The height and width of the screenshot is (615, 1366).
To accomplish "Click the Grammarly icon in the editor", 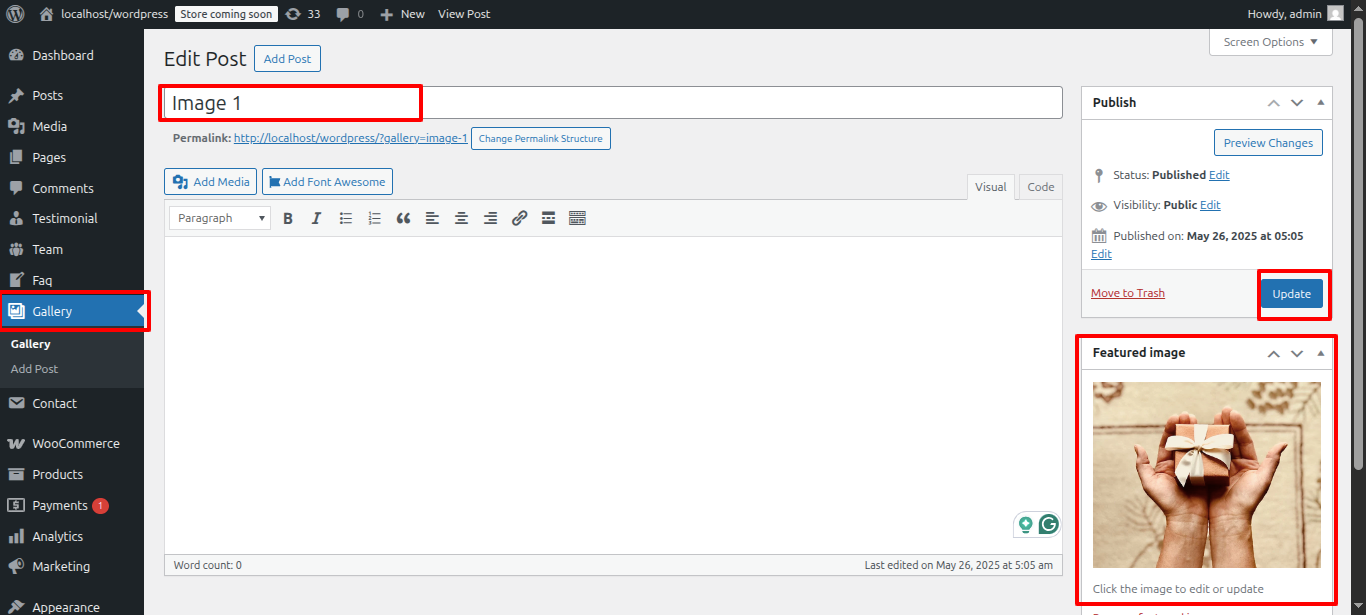I will click(x=1048, y=524).
